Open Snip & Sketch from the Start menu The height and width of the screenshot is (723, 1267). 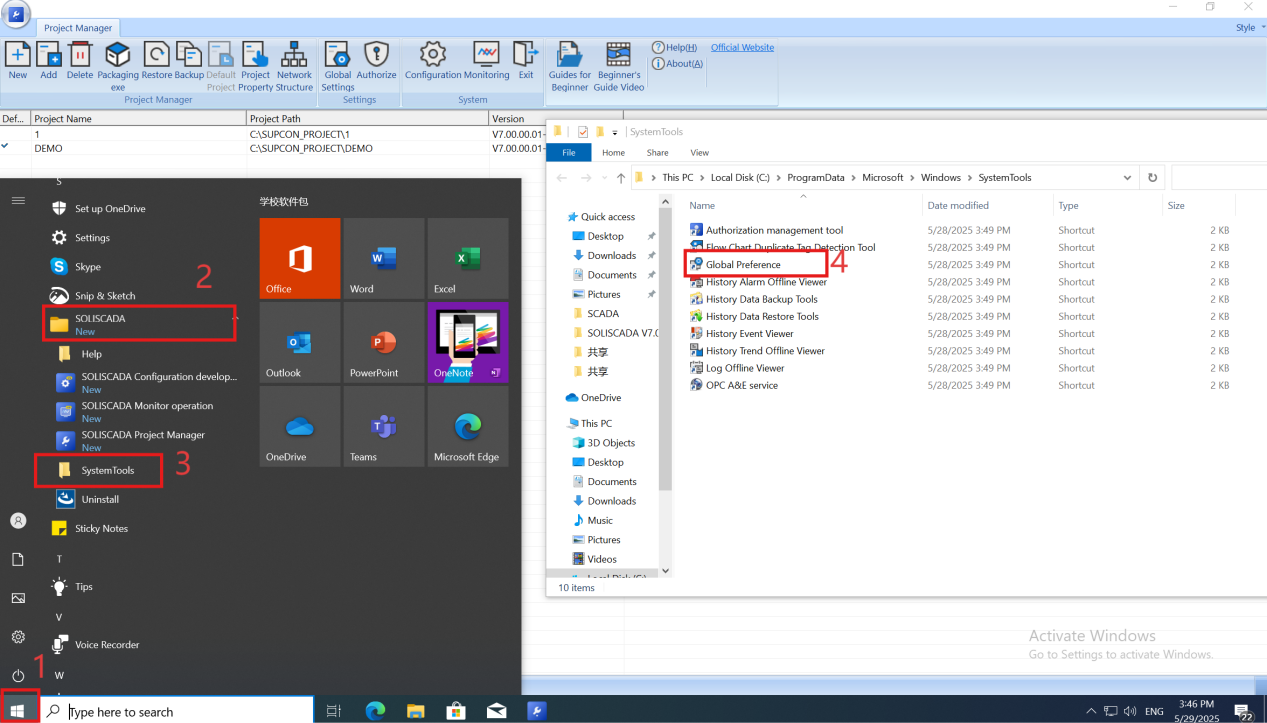(x=105, y=296)
